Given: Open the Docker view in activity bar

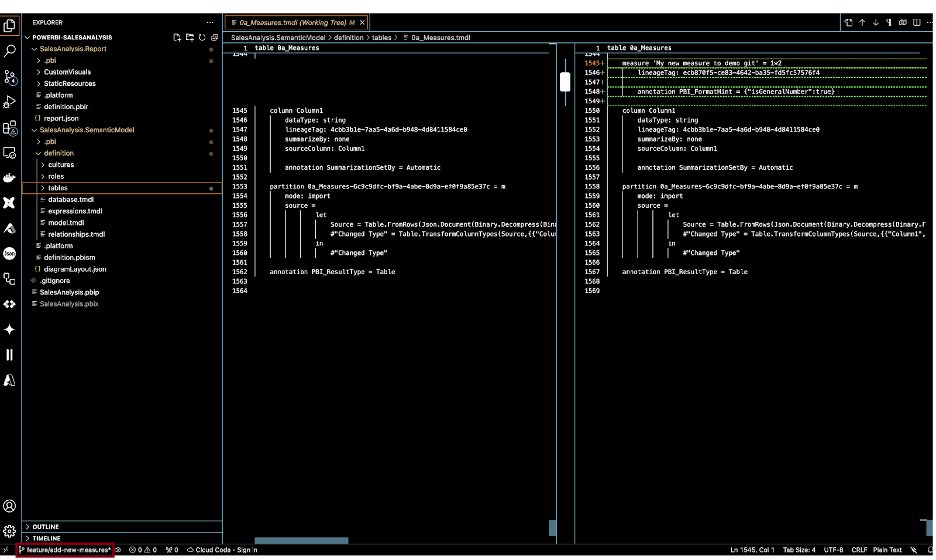Looking at the screenshot, I should coord(10,179).
